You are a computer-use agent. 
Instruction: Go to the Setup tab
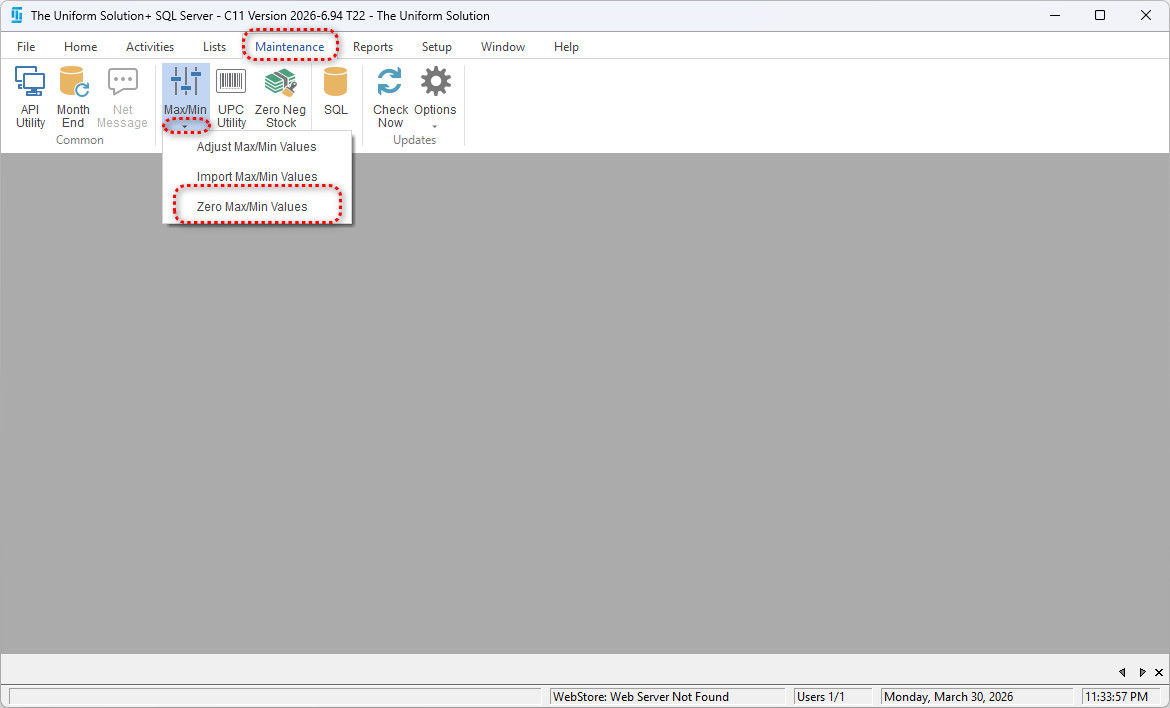coord(436,47)
